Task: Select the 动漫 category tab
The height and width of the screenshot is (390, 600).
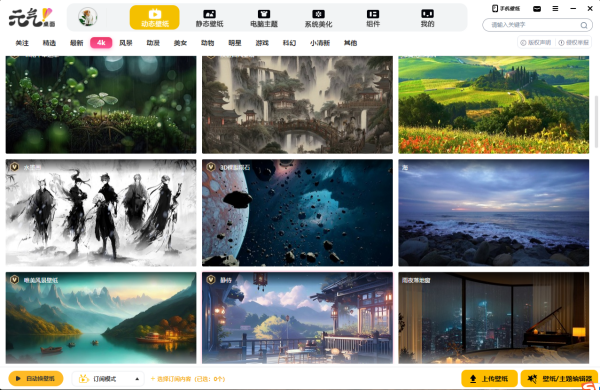Action: point(153,43)
